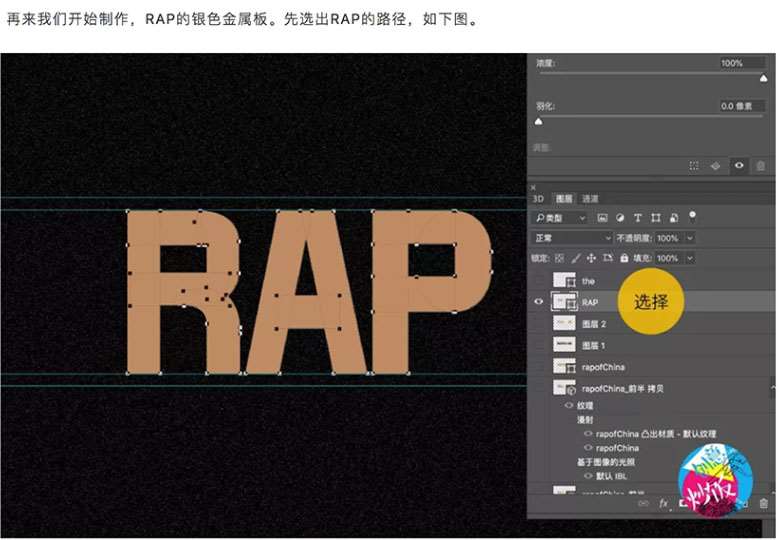Add layer style fx icon
Viewport: 780px width, 540px height.
tap(663, 504)
